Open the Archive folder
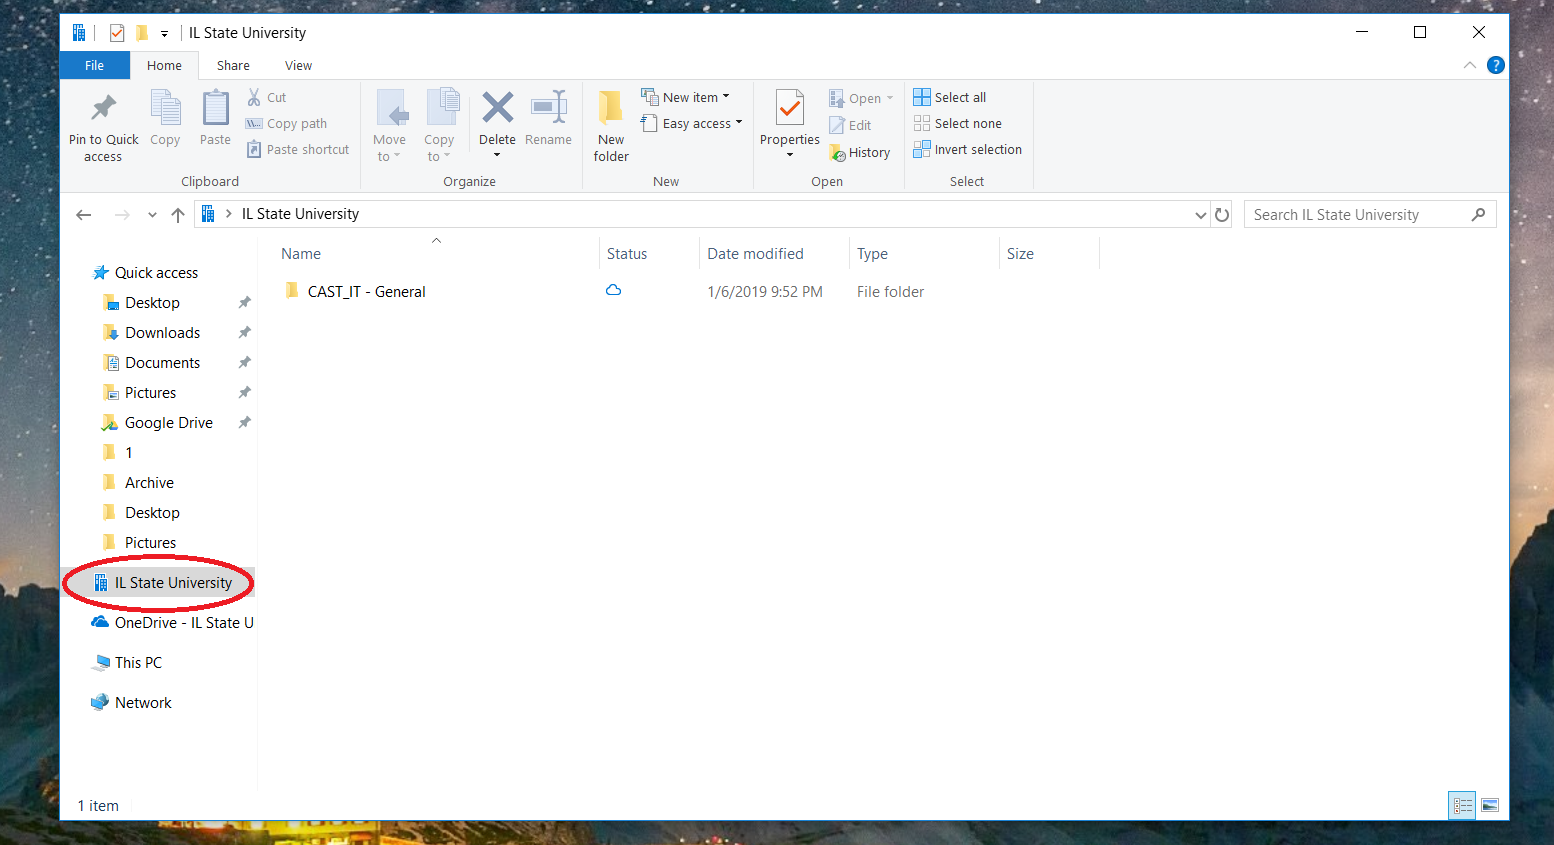1554x845 pixels. 149,482
